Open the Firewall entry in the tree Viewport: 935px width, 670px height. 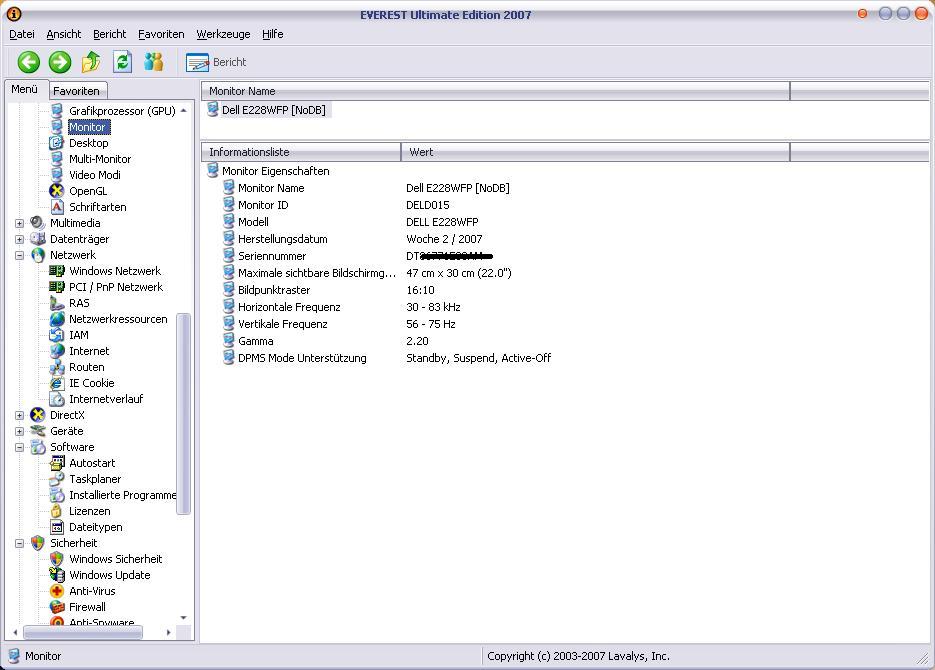86,607
